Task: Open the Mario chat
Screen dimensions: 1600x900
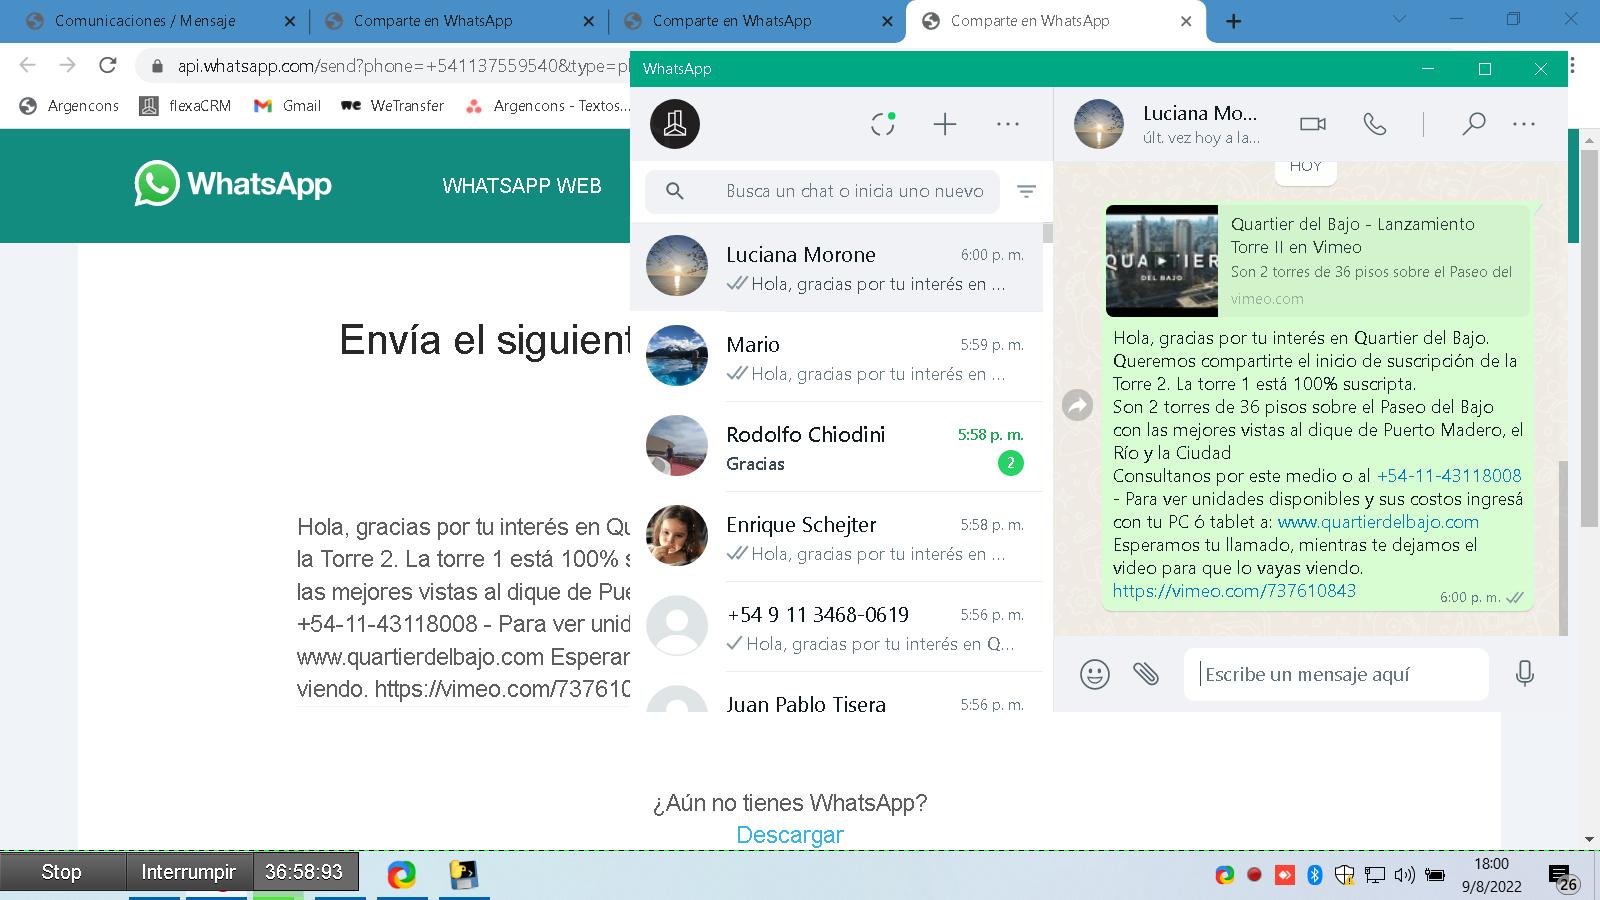Action: click(x=836, y=357)
